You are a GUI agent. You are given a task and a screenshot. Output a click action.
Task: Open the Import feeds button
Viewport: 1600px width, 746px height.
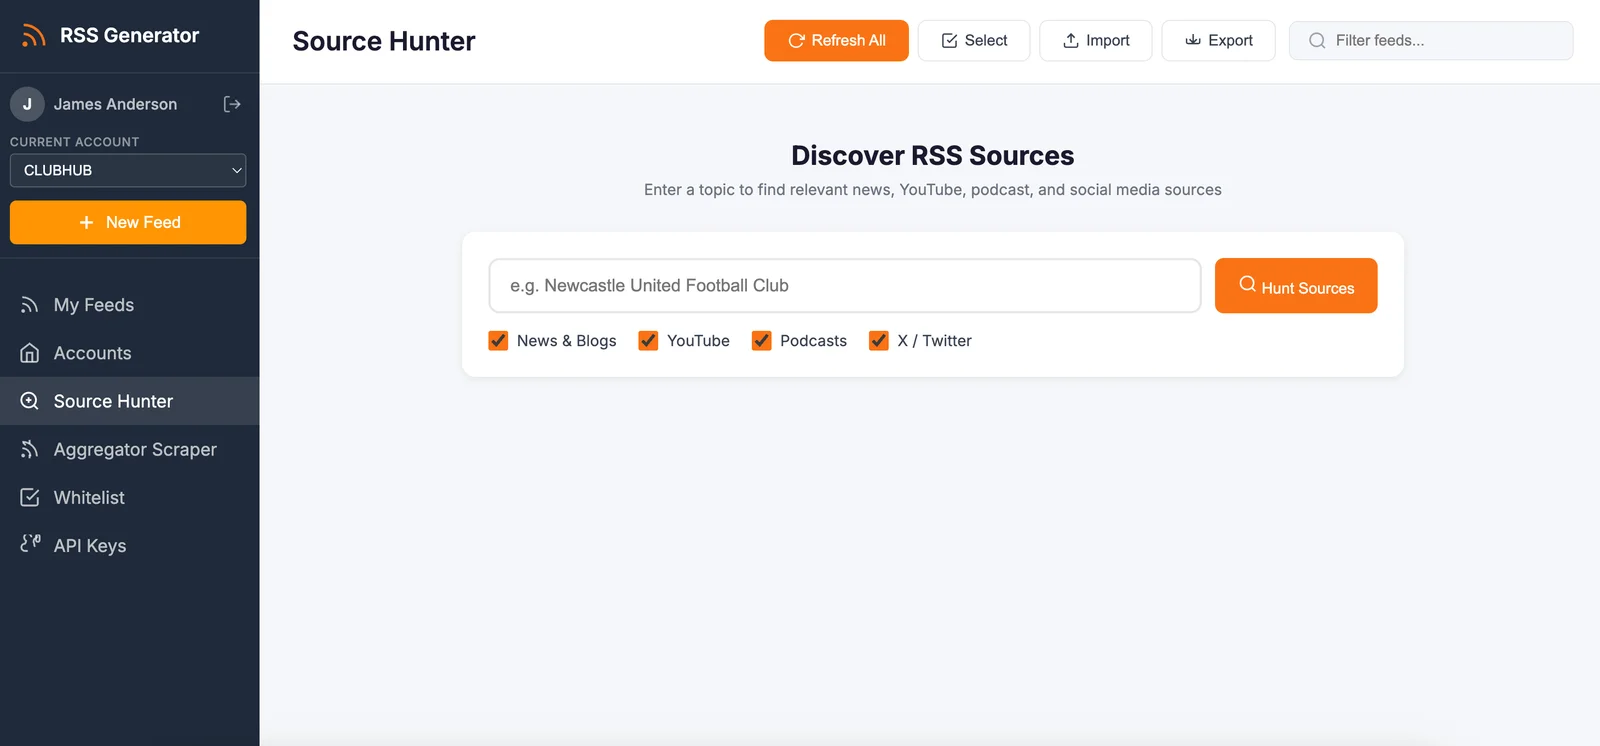point(1095,41)
